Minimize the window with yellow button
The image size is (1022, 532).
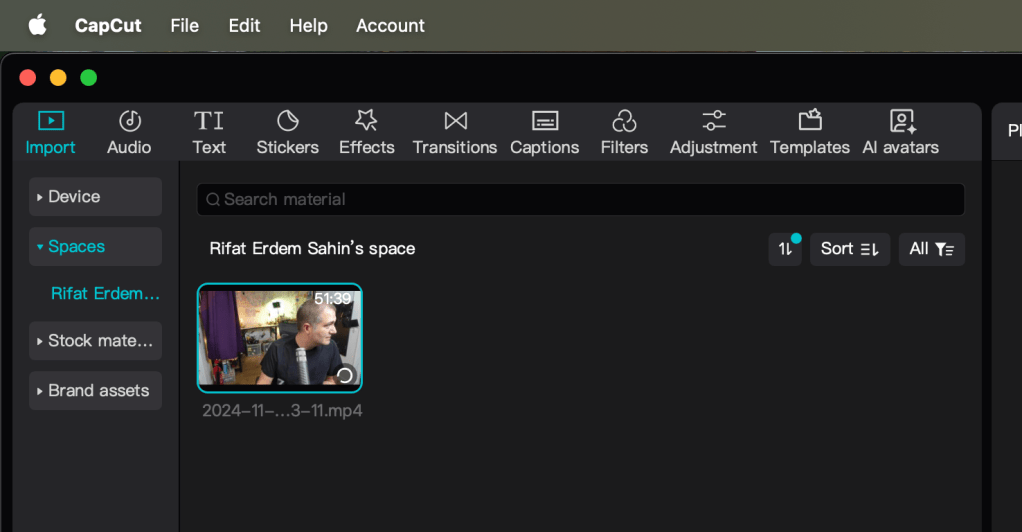tap(58, 78)
